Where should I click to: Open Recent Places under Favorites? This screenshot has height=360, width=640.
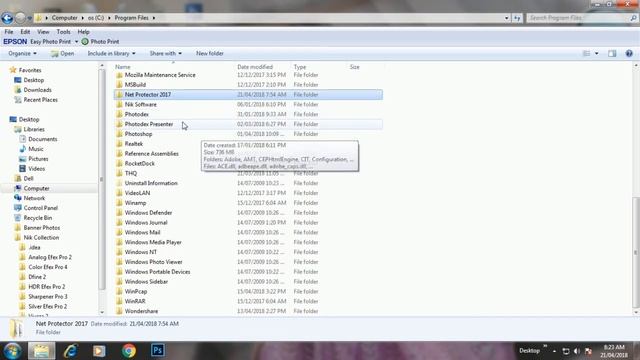click(x=40, y=100)
